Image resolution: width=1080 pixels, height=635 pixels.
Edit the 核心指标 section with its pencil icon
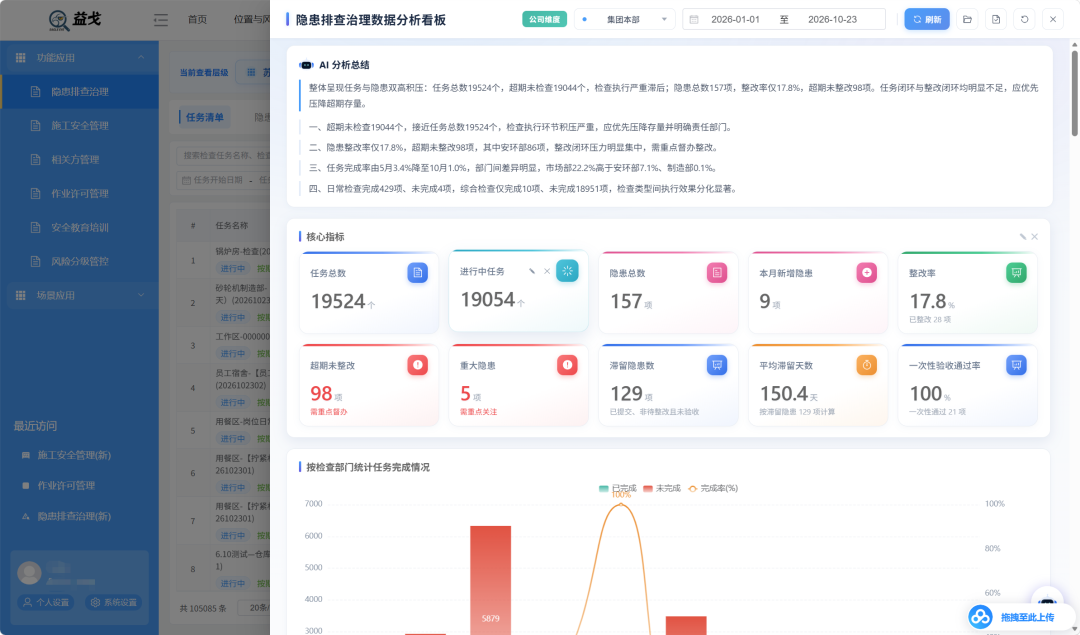(1023, 236)
